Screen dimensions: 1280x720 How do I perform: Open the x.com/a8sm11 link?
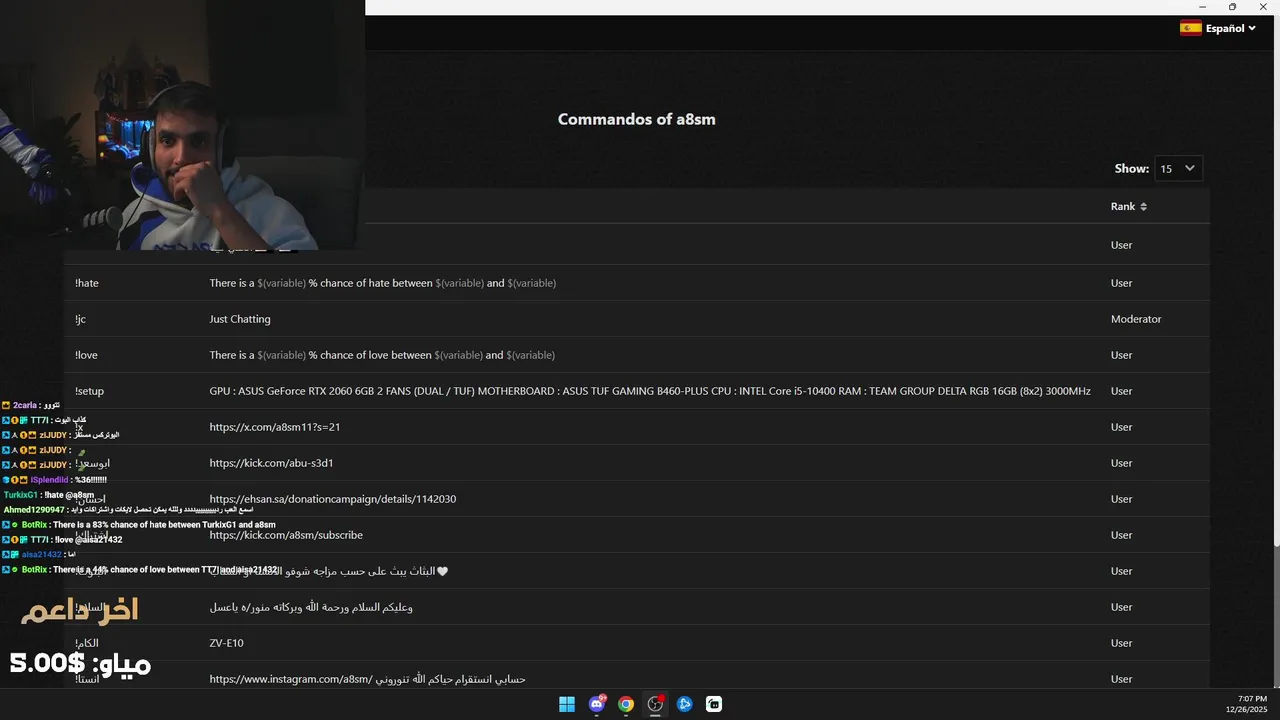pos(275,427)
